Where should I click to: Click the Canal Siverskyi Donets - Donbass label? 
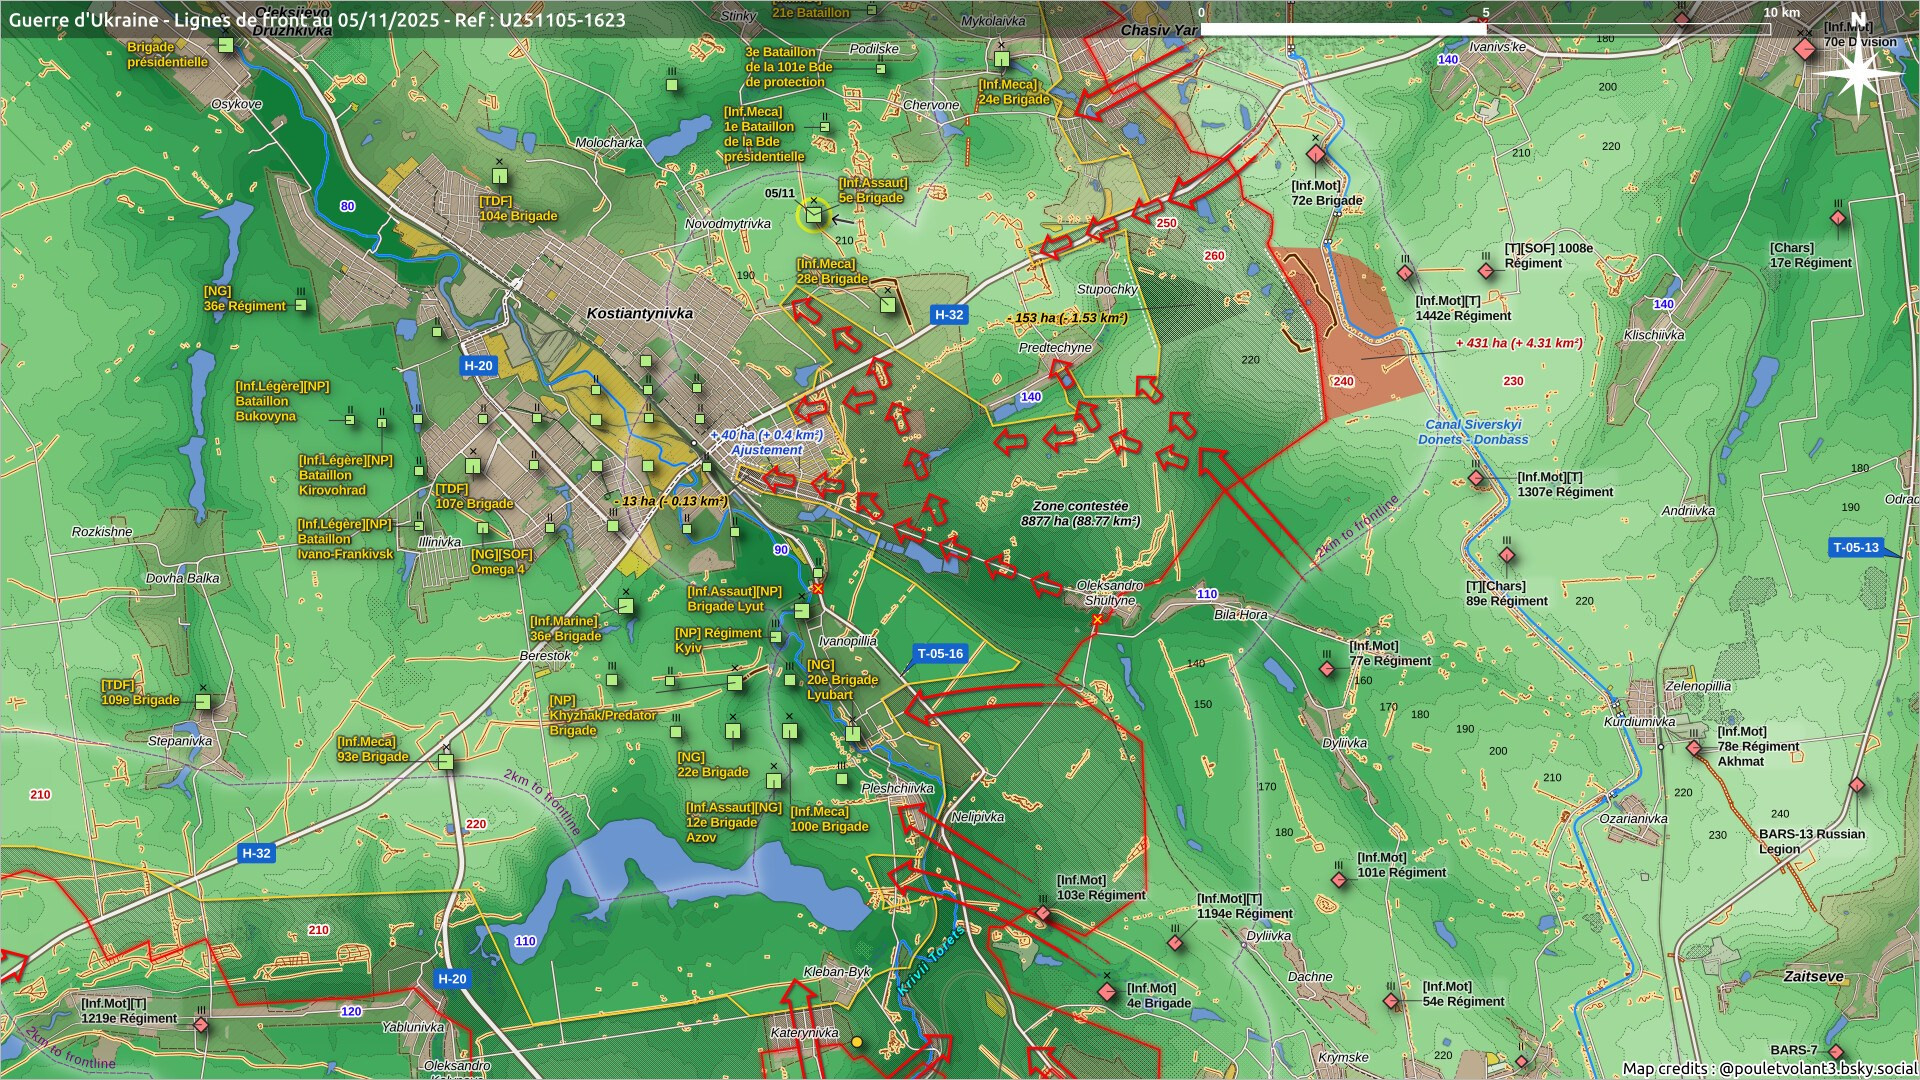click(x=1472, y=432)
